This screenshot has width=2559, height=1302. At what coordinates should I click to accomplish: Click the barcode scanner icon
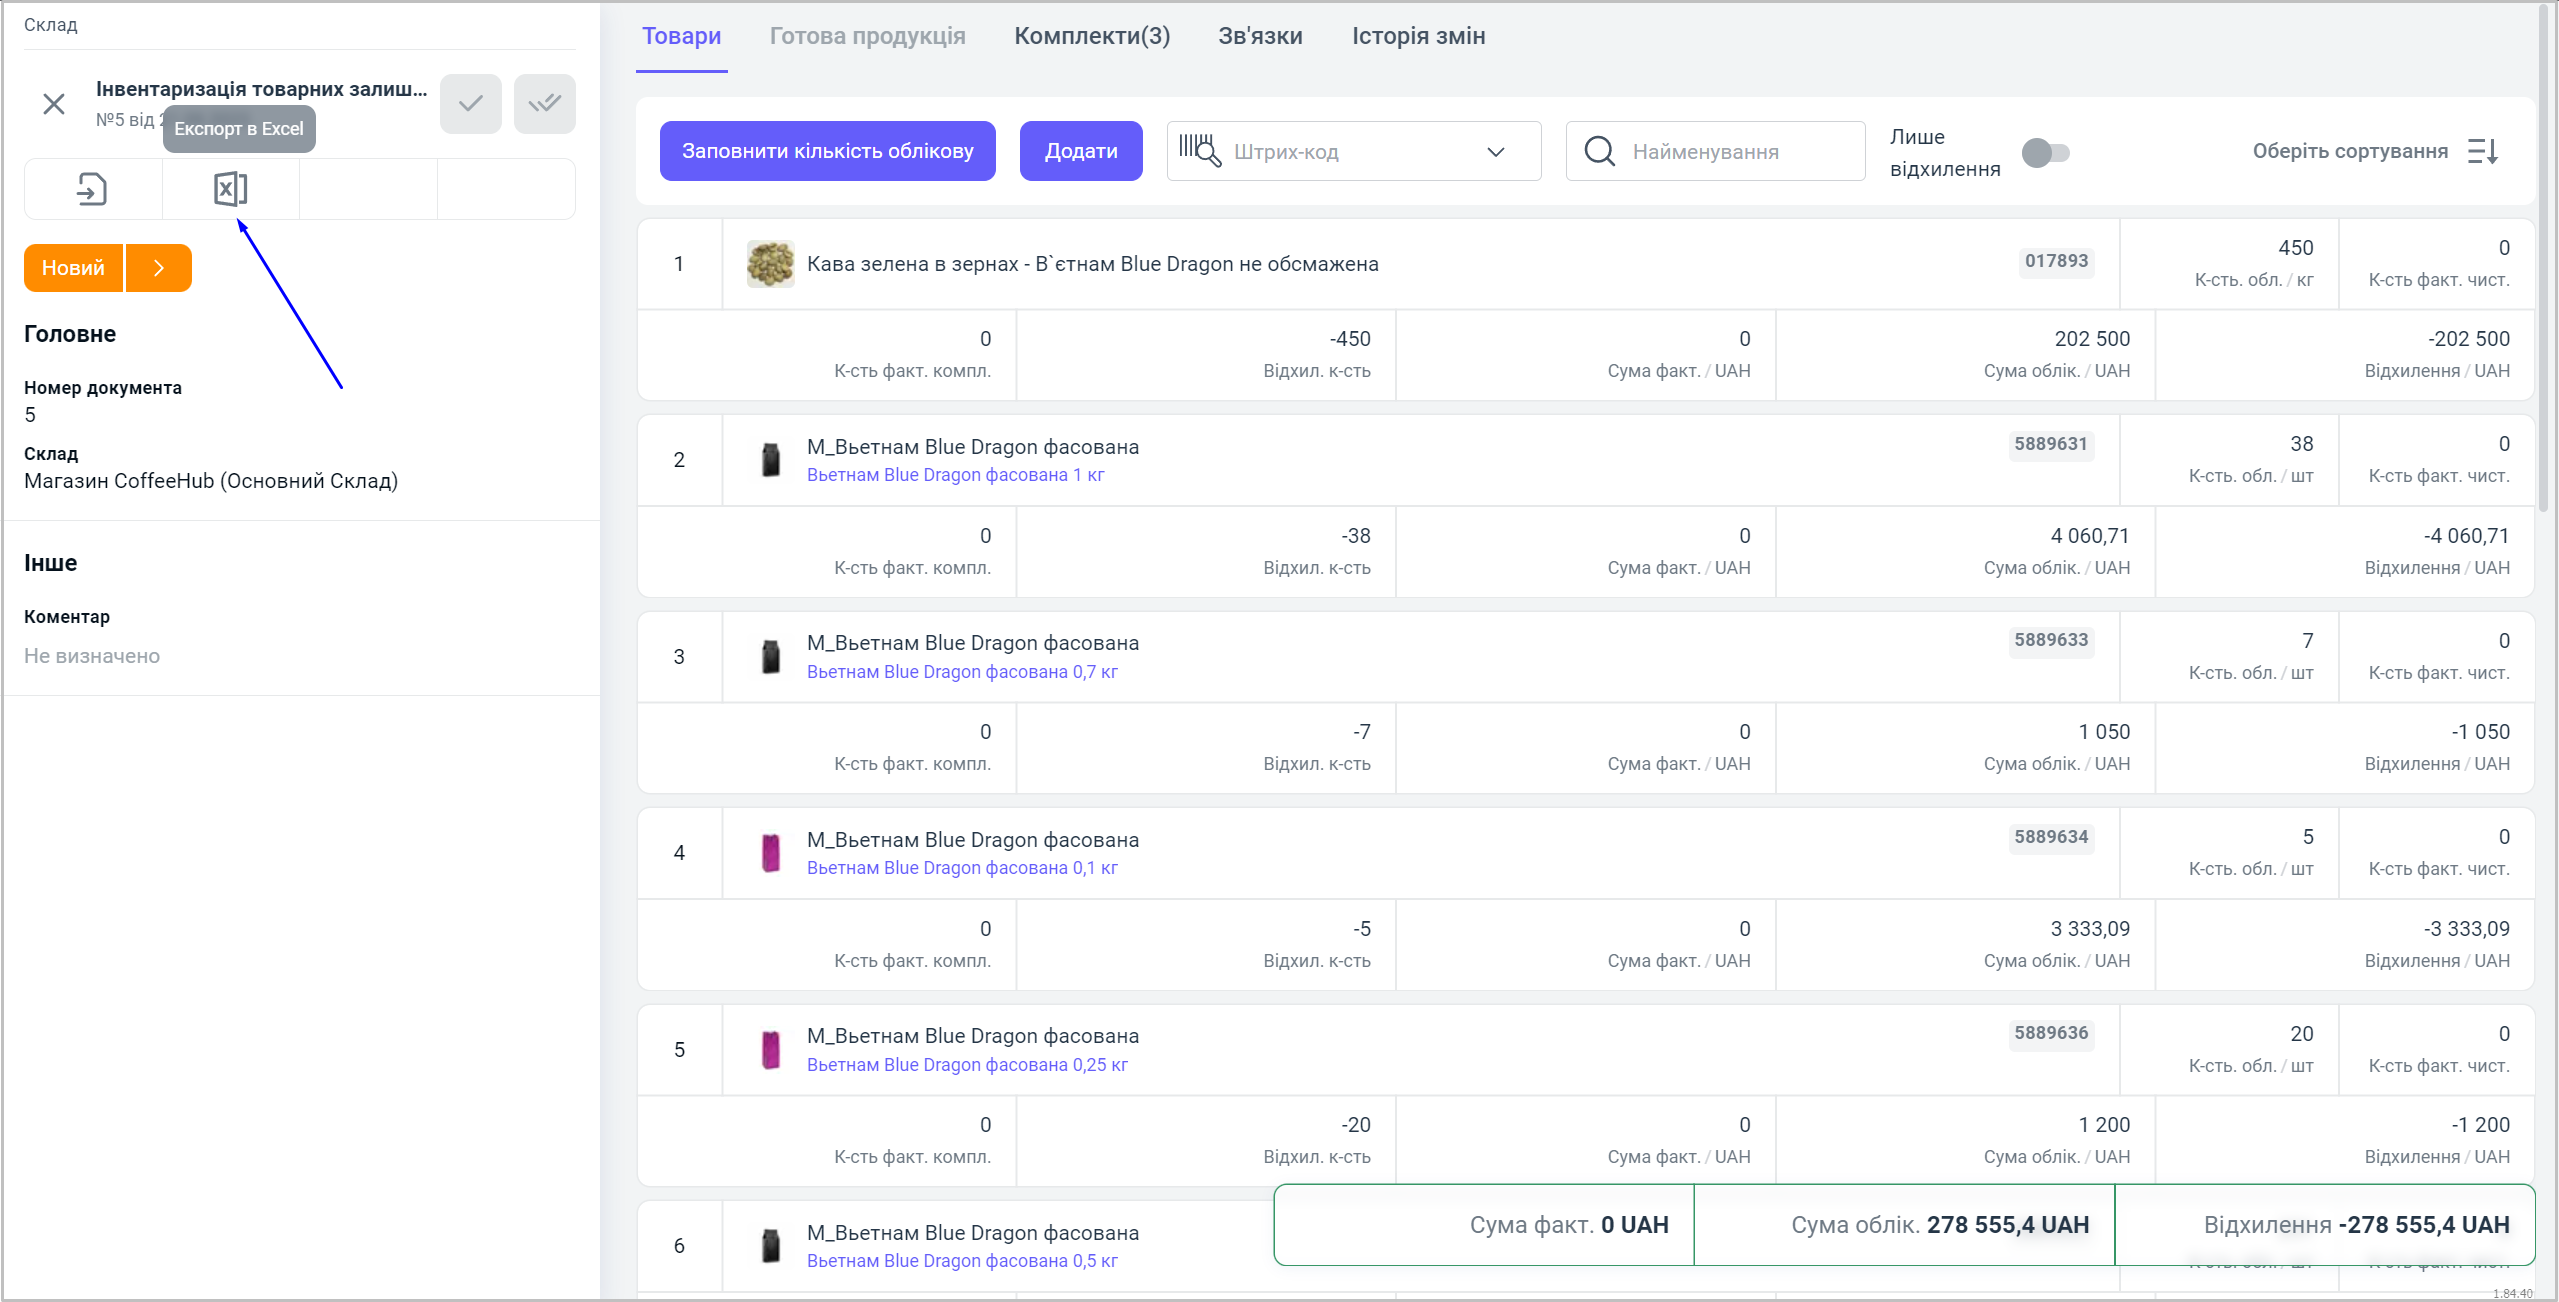1199,151
